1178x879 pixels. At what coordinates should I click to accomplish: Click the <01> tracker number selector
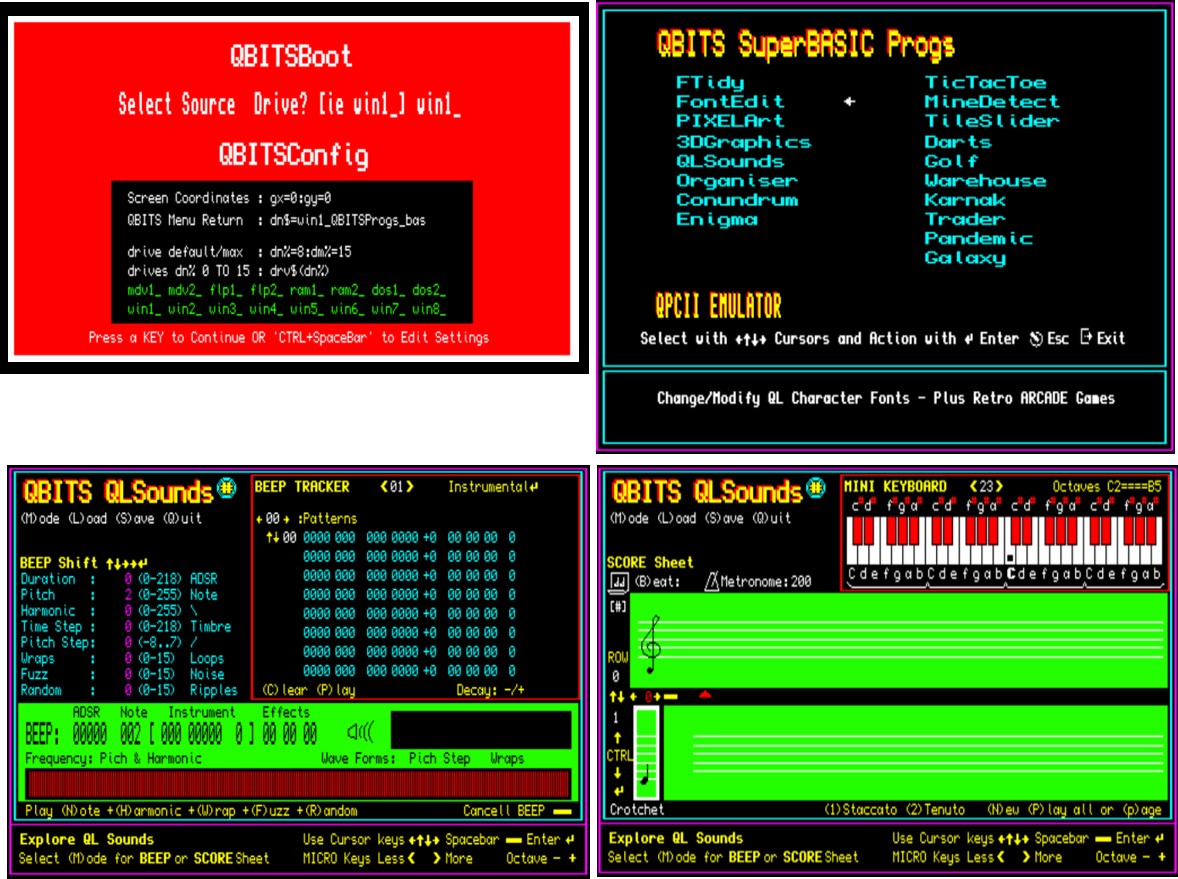point(397,487)
